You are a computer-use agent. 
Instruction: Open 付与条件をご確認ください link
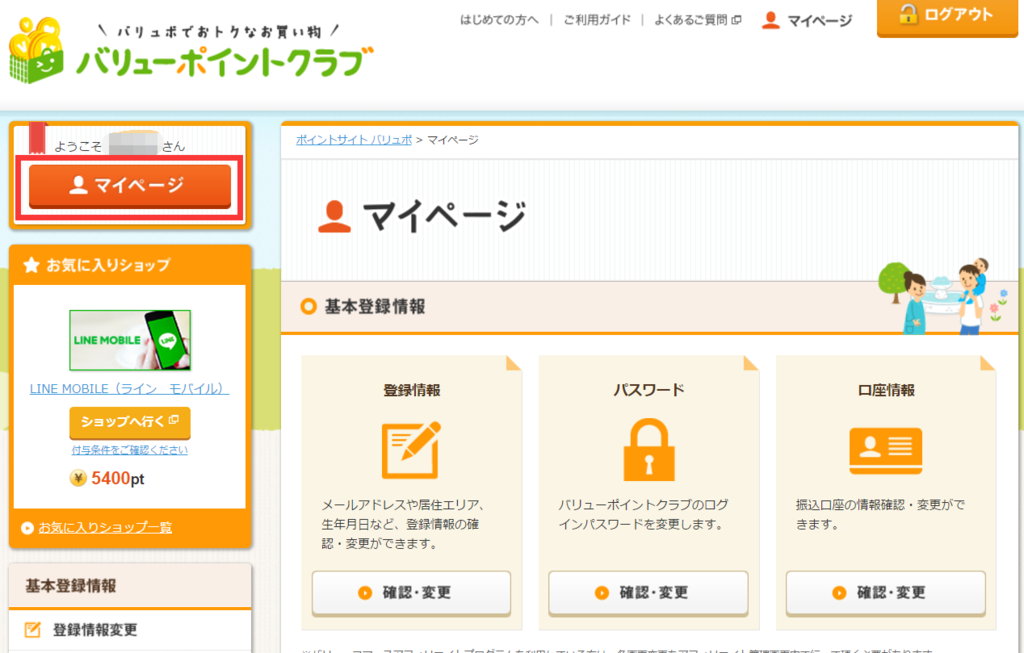(x=129, y=450)
